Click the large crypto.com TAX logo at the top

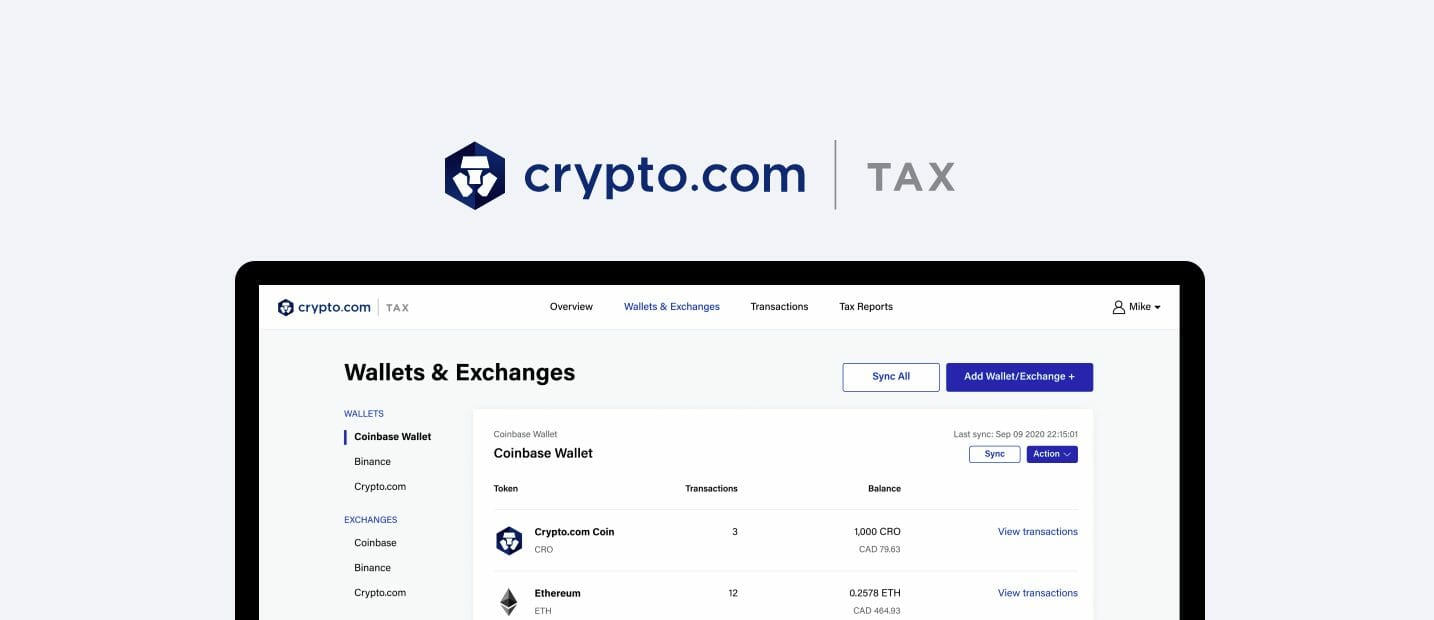click(700, 175)
